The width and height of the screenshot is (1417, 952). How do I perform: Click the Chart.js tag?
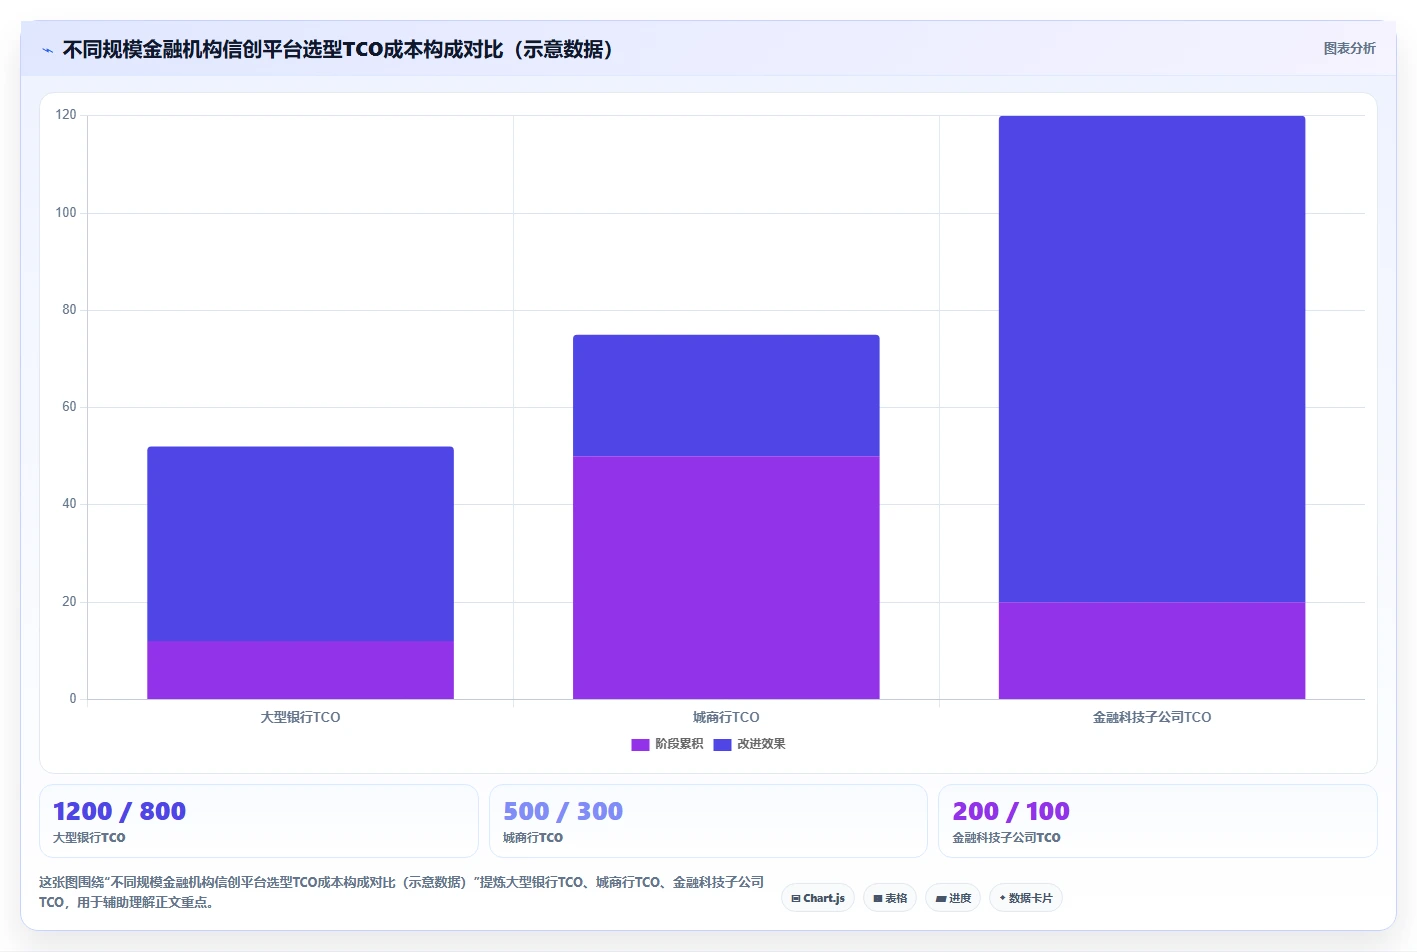(818, 898)
